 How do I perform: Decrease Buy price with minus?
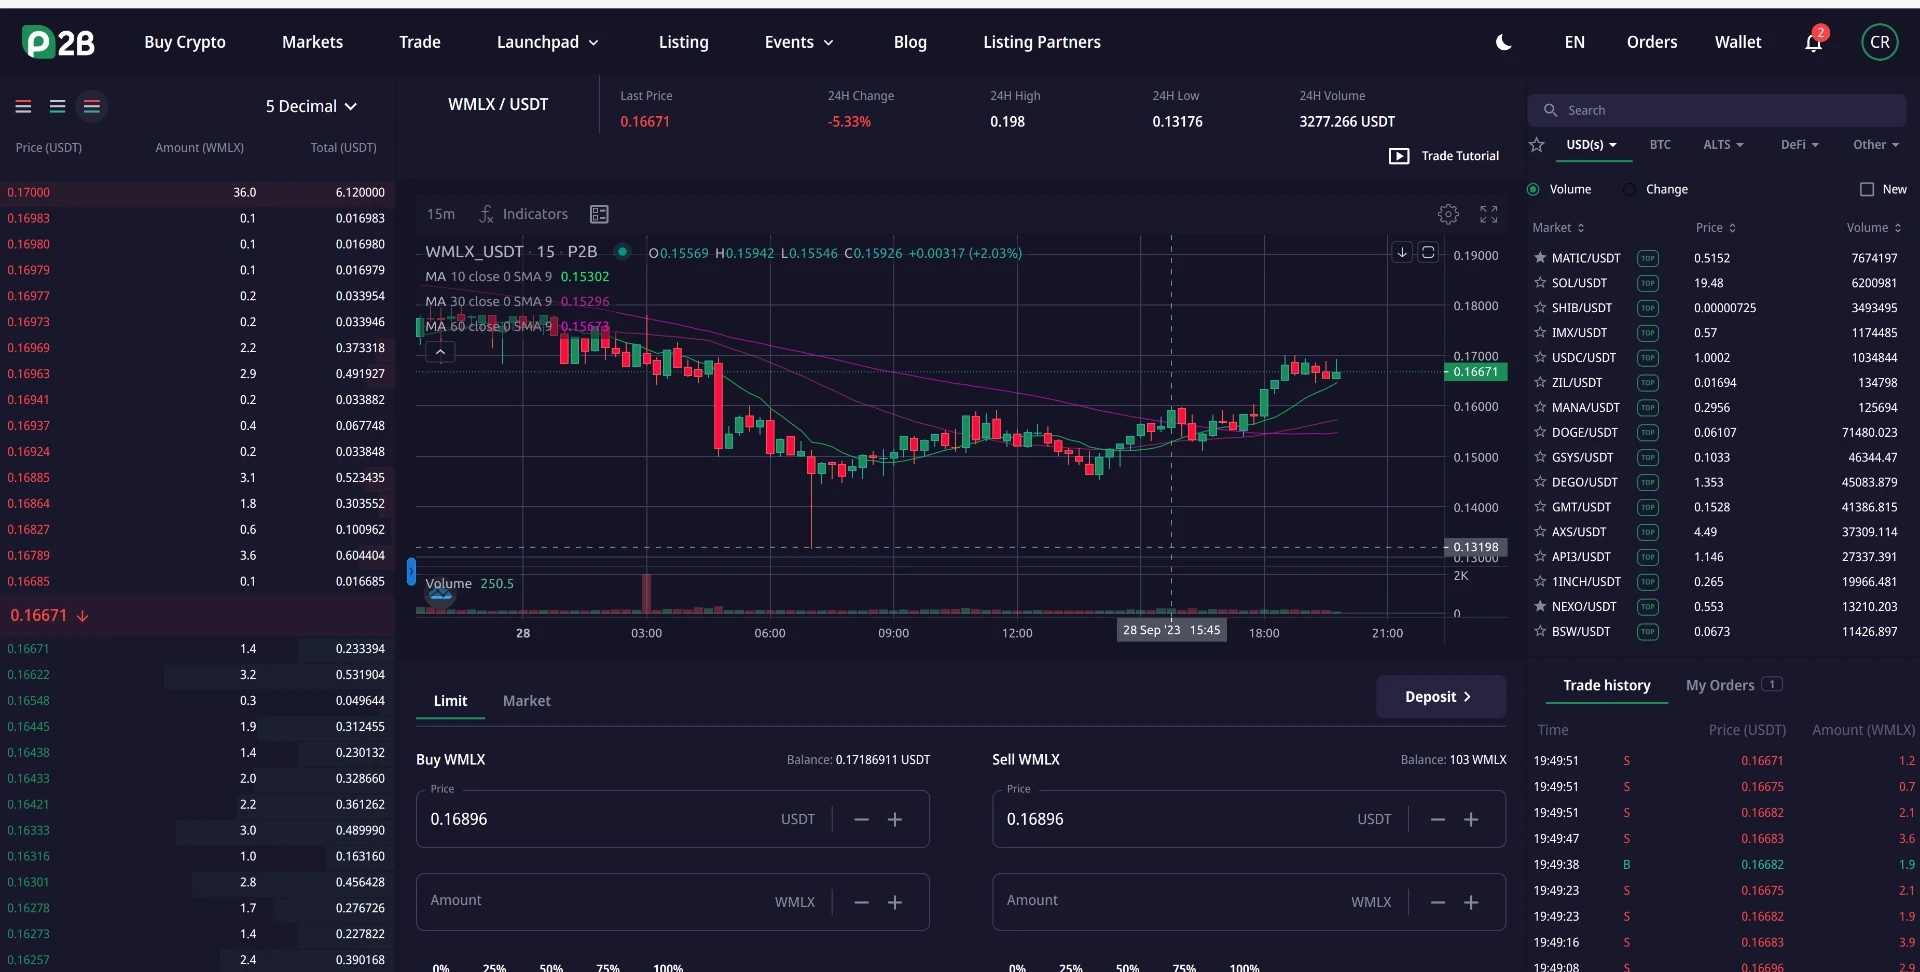(x=861, y=819)
